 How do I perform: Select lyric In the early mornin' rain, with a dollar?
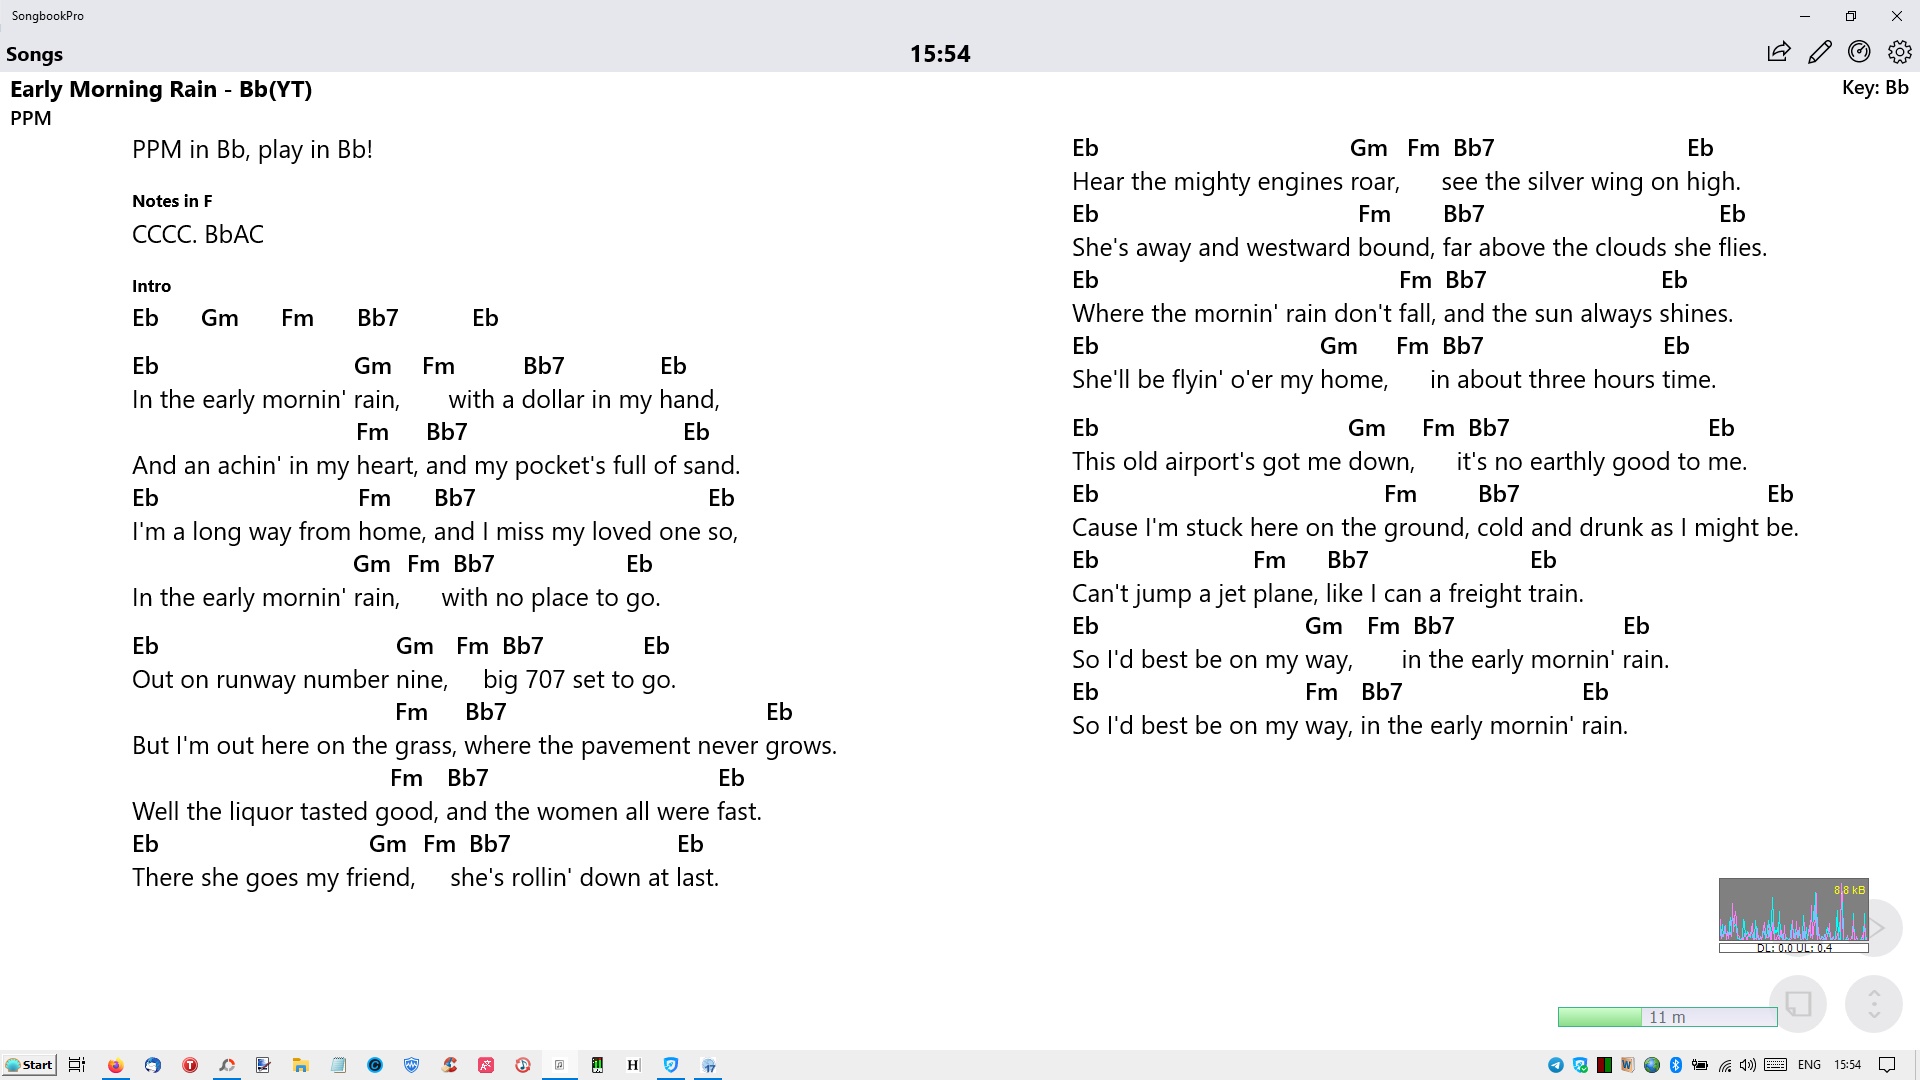click(x=426, y=400)
